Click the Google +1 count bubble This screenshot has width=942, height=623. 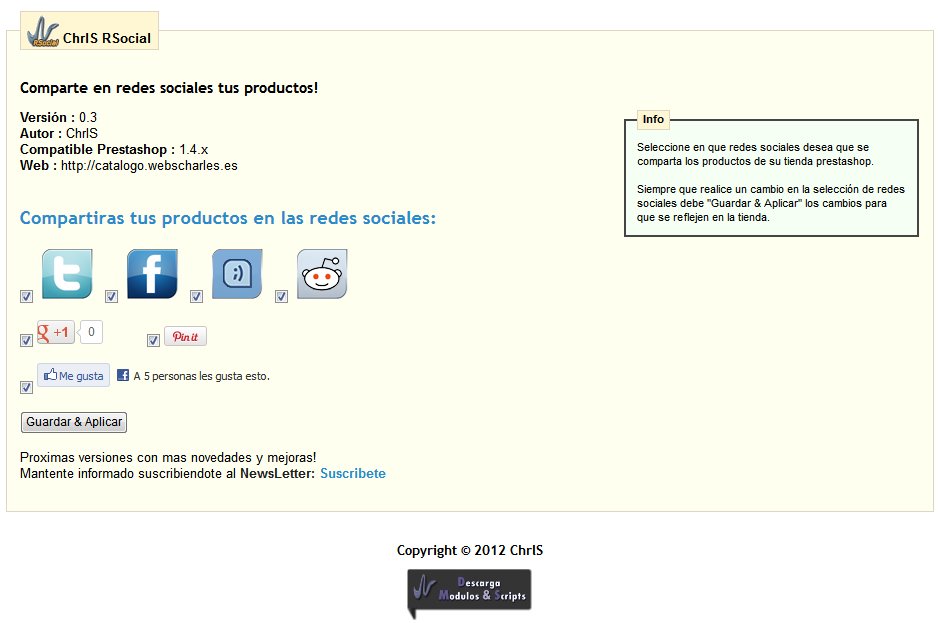coord(91,332)
